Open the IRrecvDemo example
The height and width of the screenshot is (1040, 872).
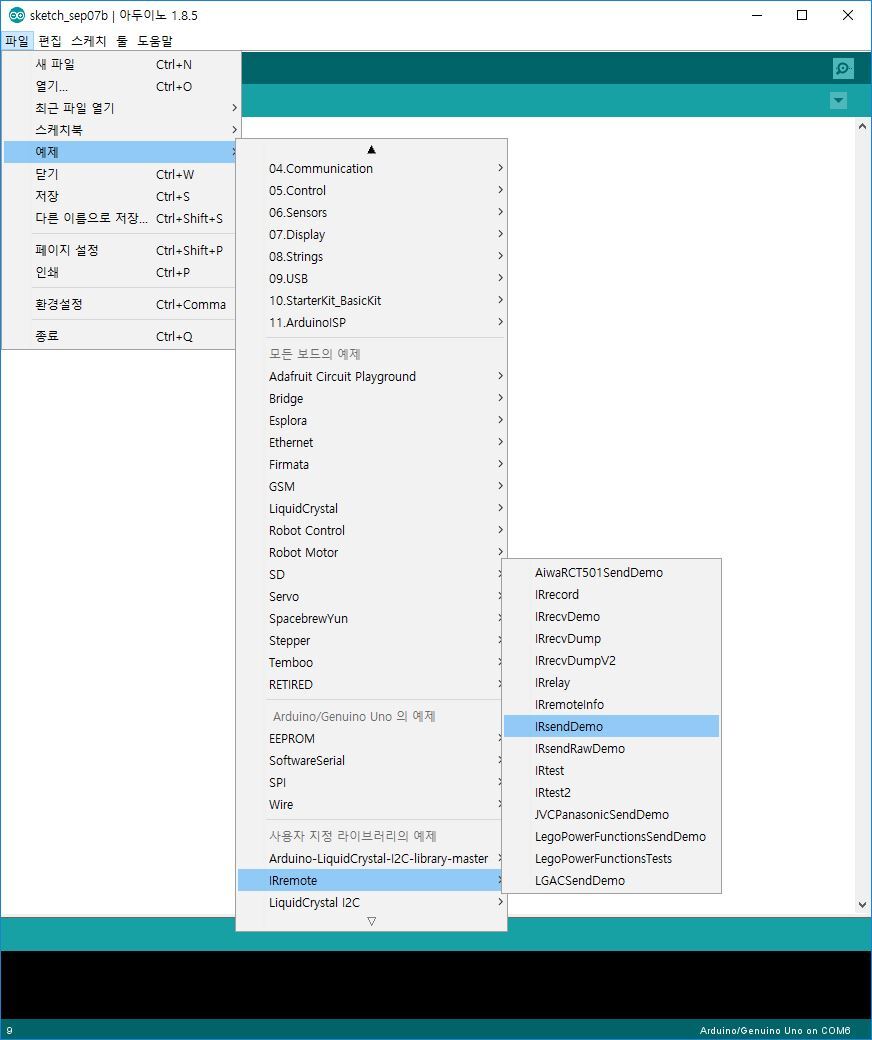pos(611,616)
